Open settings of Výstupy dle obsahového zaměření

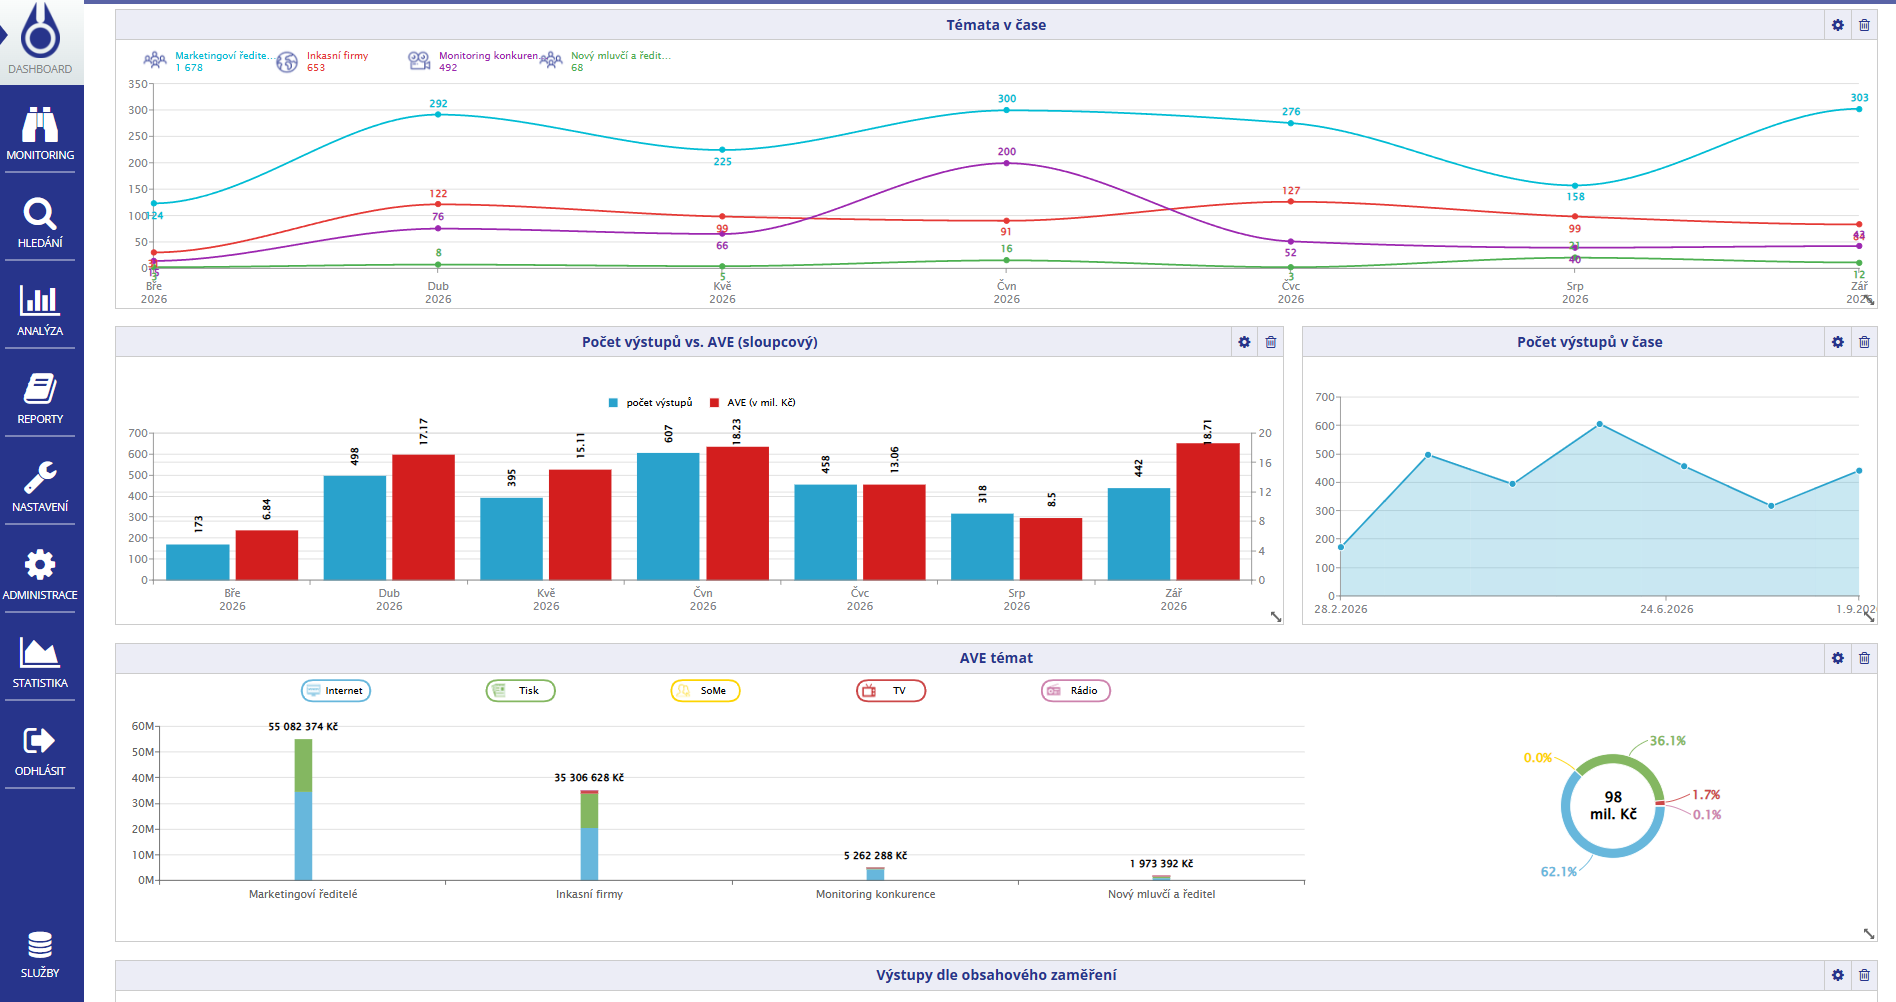[1838, 975]
